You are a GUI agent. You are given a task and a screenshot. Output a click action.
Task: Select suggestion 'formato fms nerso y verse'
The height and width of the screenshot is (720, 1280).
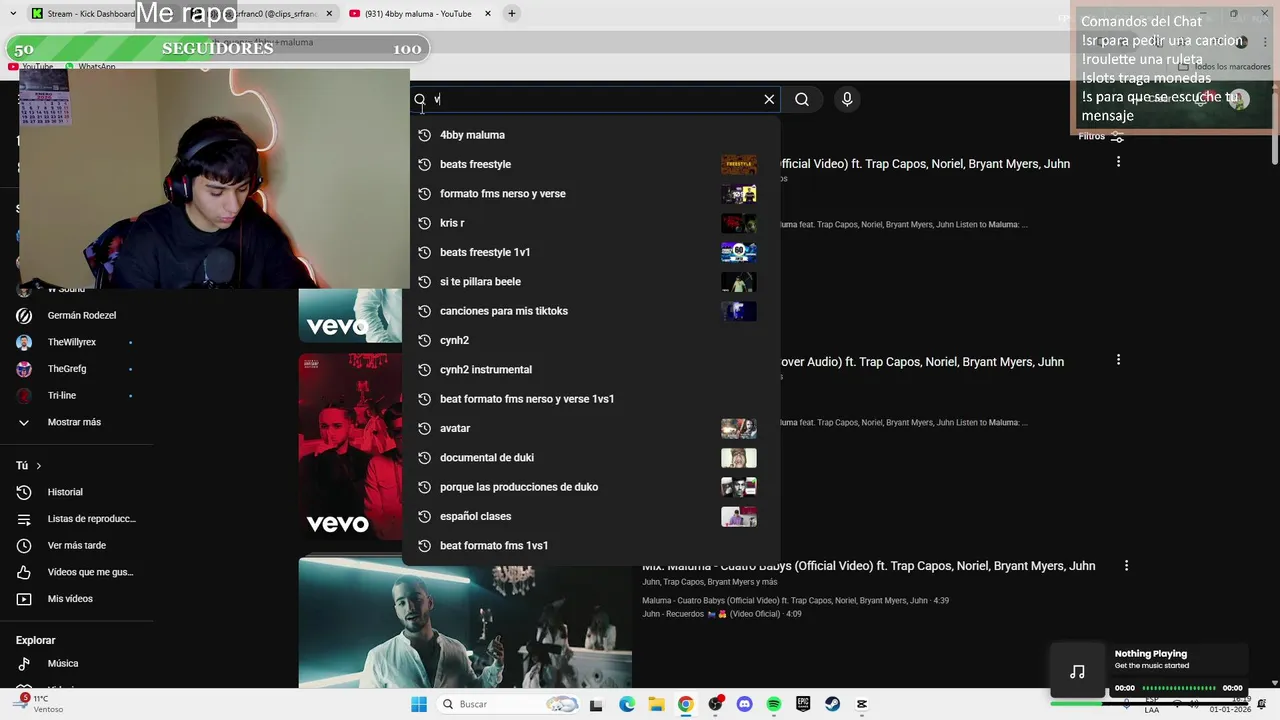tap(592, 194)
